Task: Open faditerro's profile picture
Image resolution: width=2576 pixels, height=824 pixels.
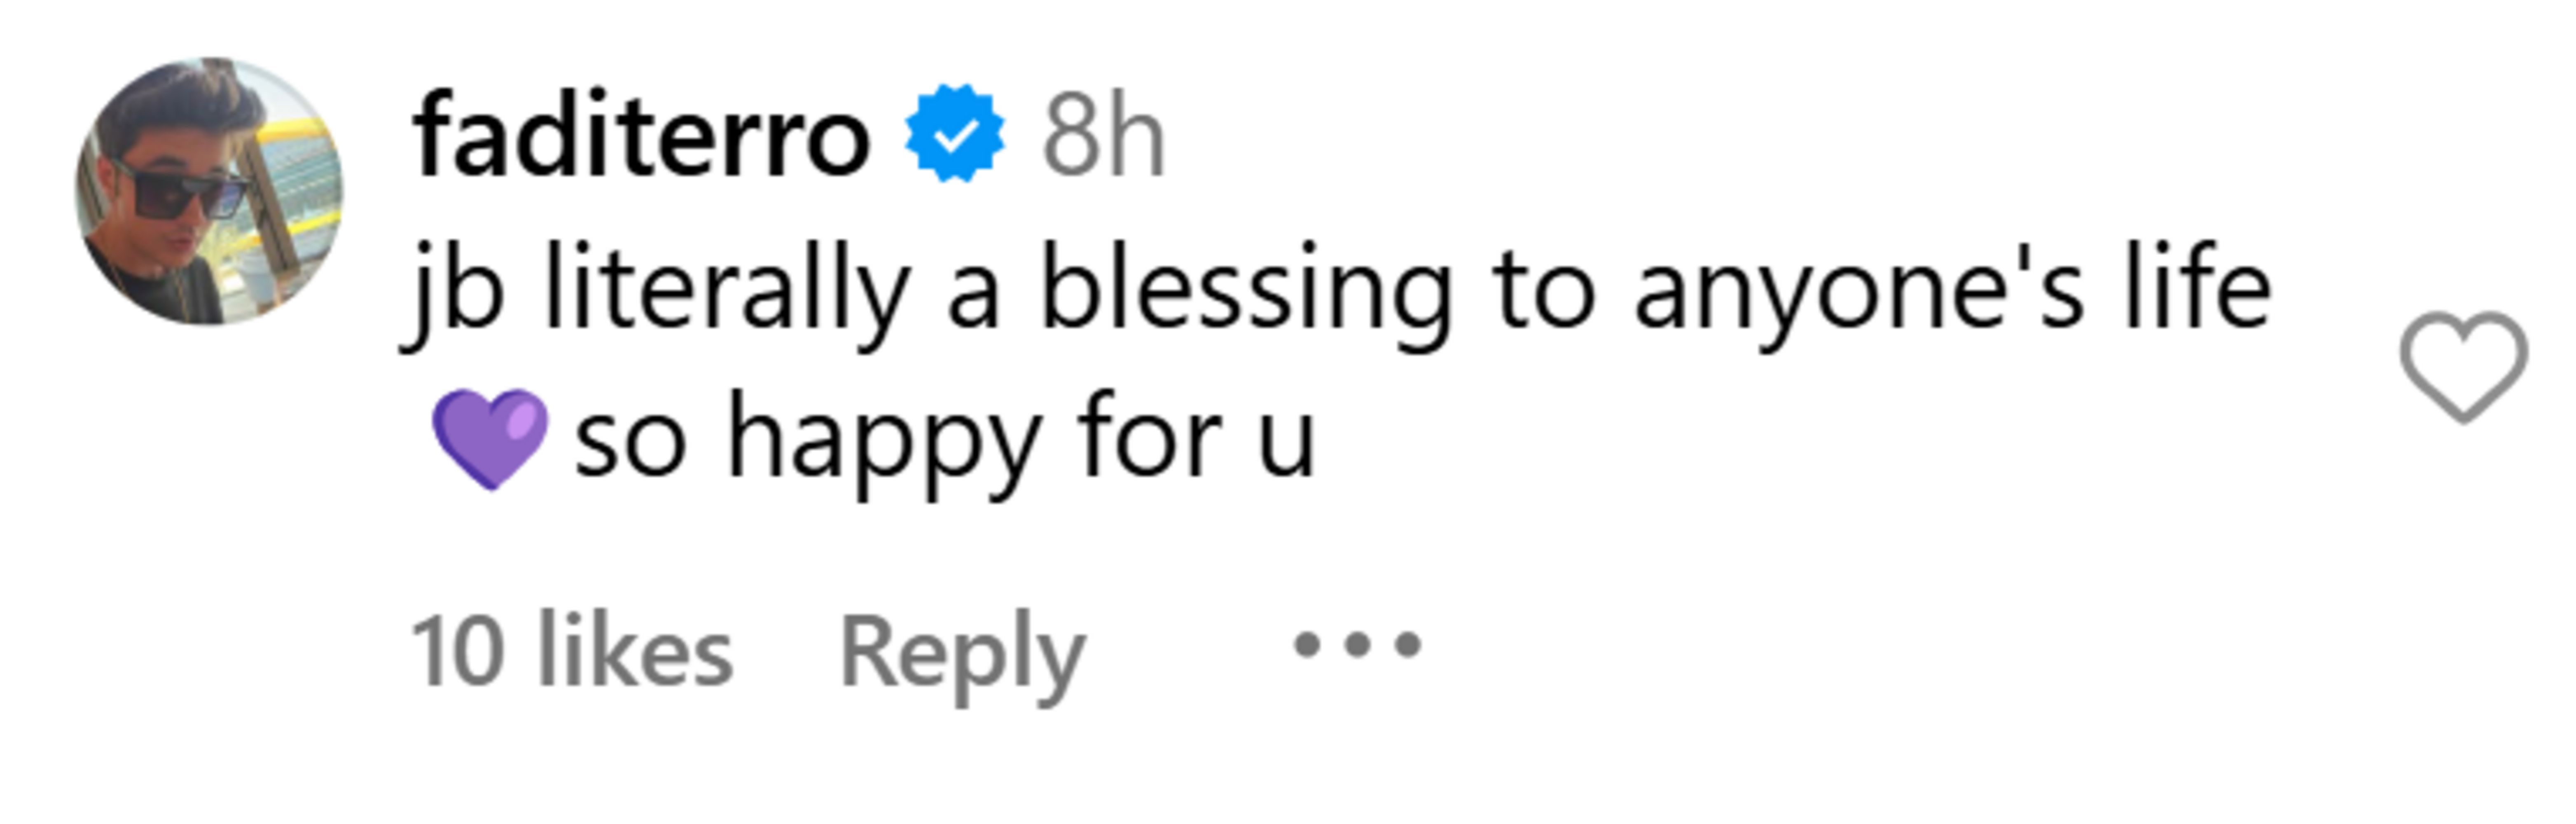Action: [209, 191]
